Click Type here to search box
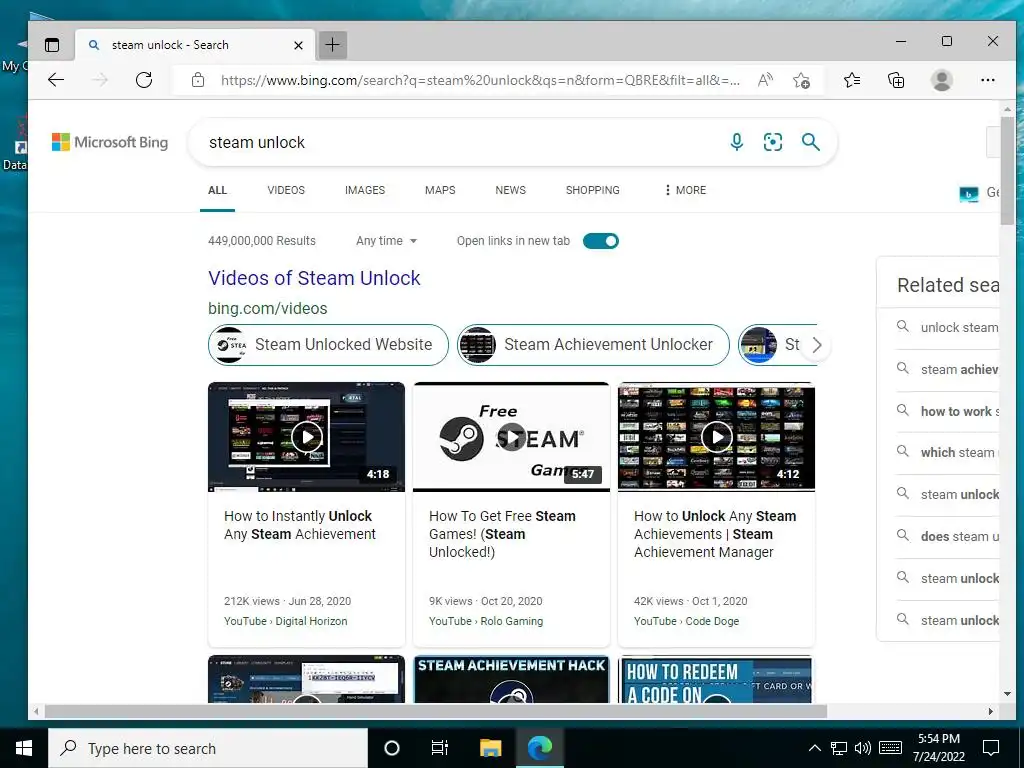Image resolution: width=1024 pixels, height=768 pixels. pyautogui.click(x=208, y=748)
